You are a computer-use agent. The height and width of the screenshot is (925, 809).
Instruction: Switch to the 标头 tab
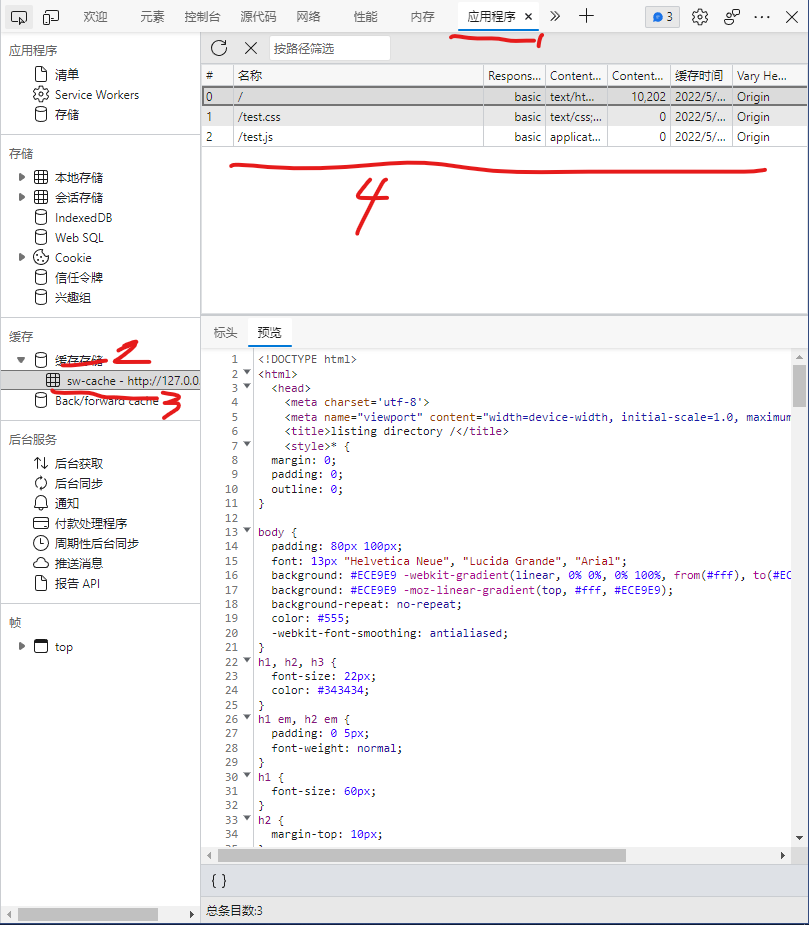(225, 333)
